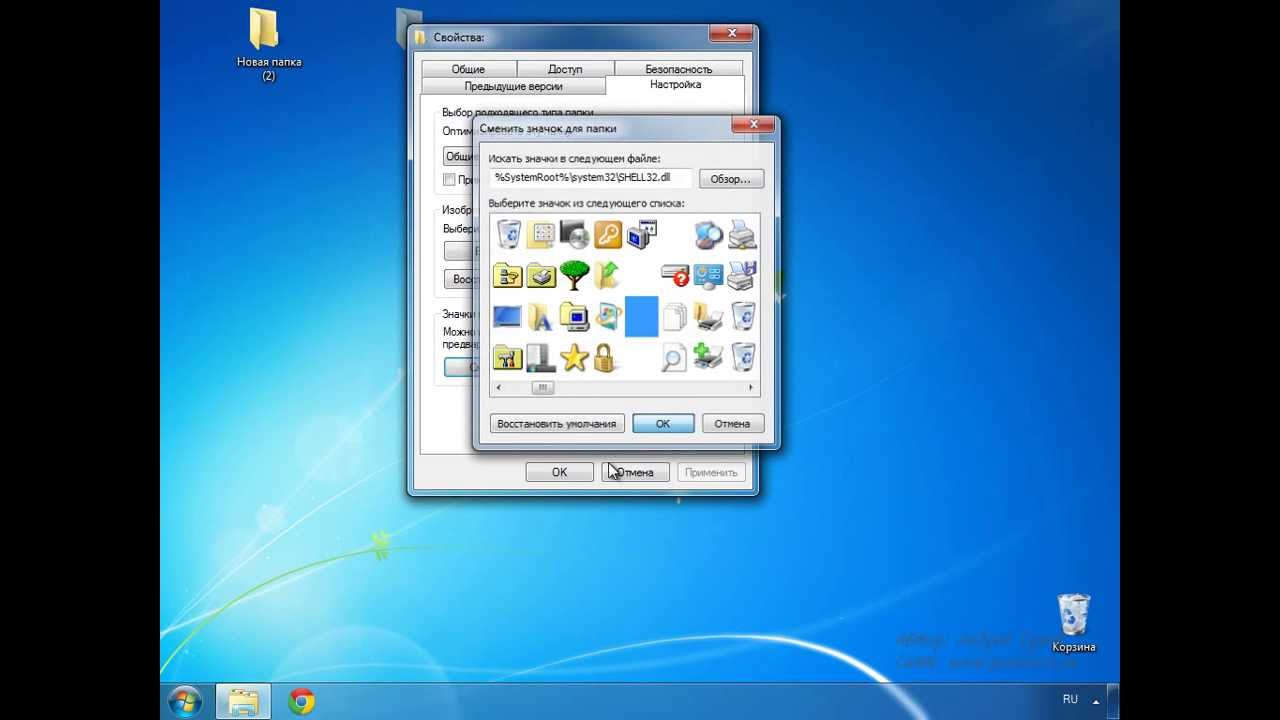Select the printer with green plus icon

pyautogui.click(x=708, y=357)
